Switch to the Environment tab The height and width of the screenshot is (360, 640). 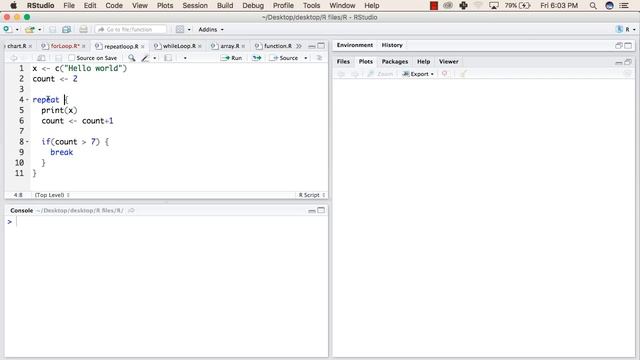(x=355, y=45)
